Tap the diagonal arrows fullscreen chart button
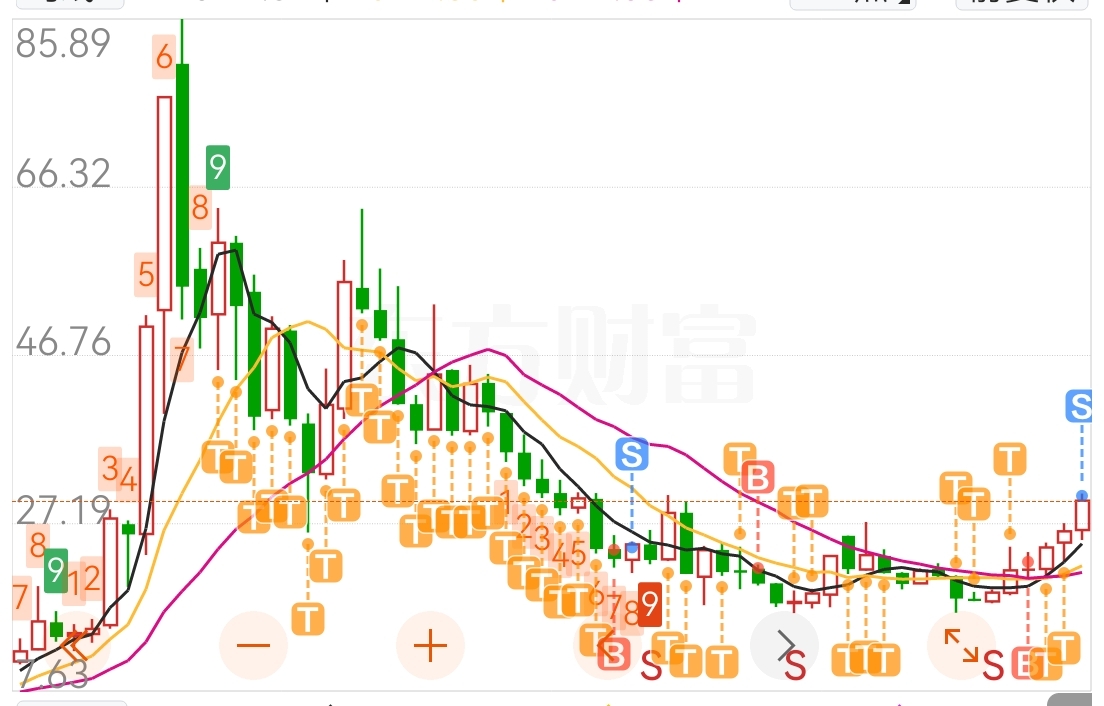Screen dimensions: 1104x706 tap(961, 645)
